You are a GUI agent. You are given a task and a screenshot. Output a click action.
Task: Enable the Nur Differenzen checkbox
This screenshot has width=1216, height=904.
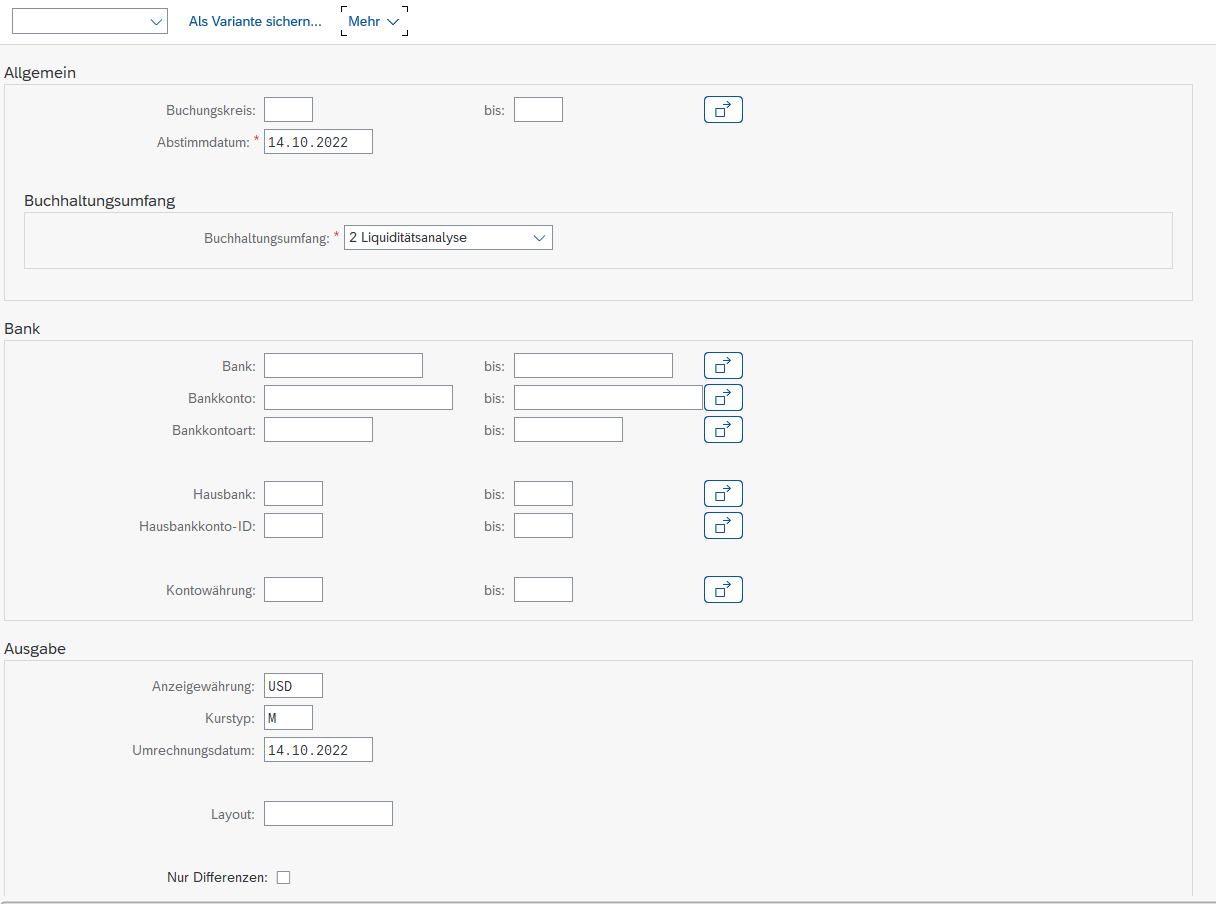pyautogui.click(x=283, y=878)
